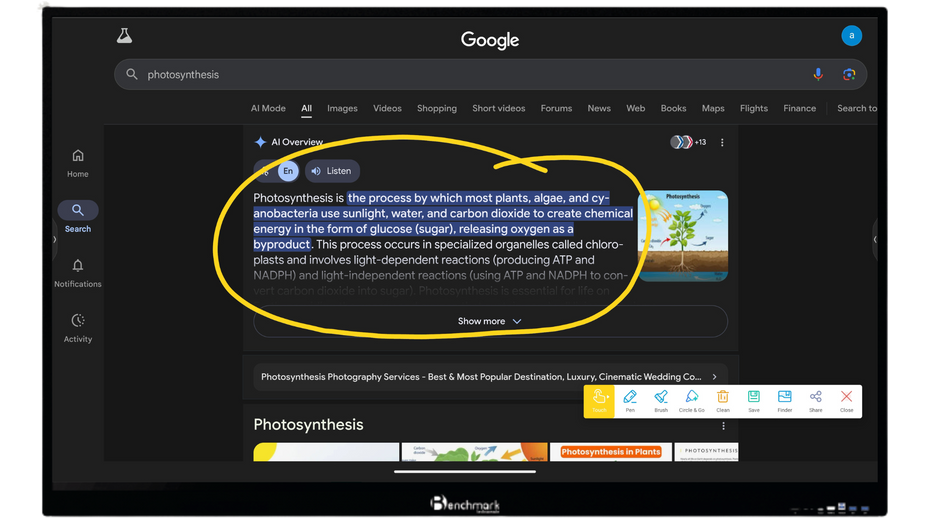
Task: Click the AI Overview label
Action: (297, 142)
